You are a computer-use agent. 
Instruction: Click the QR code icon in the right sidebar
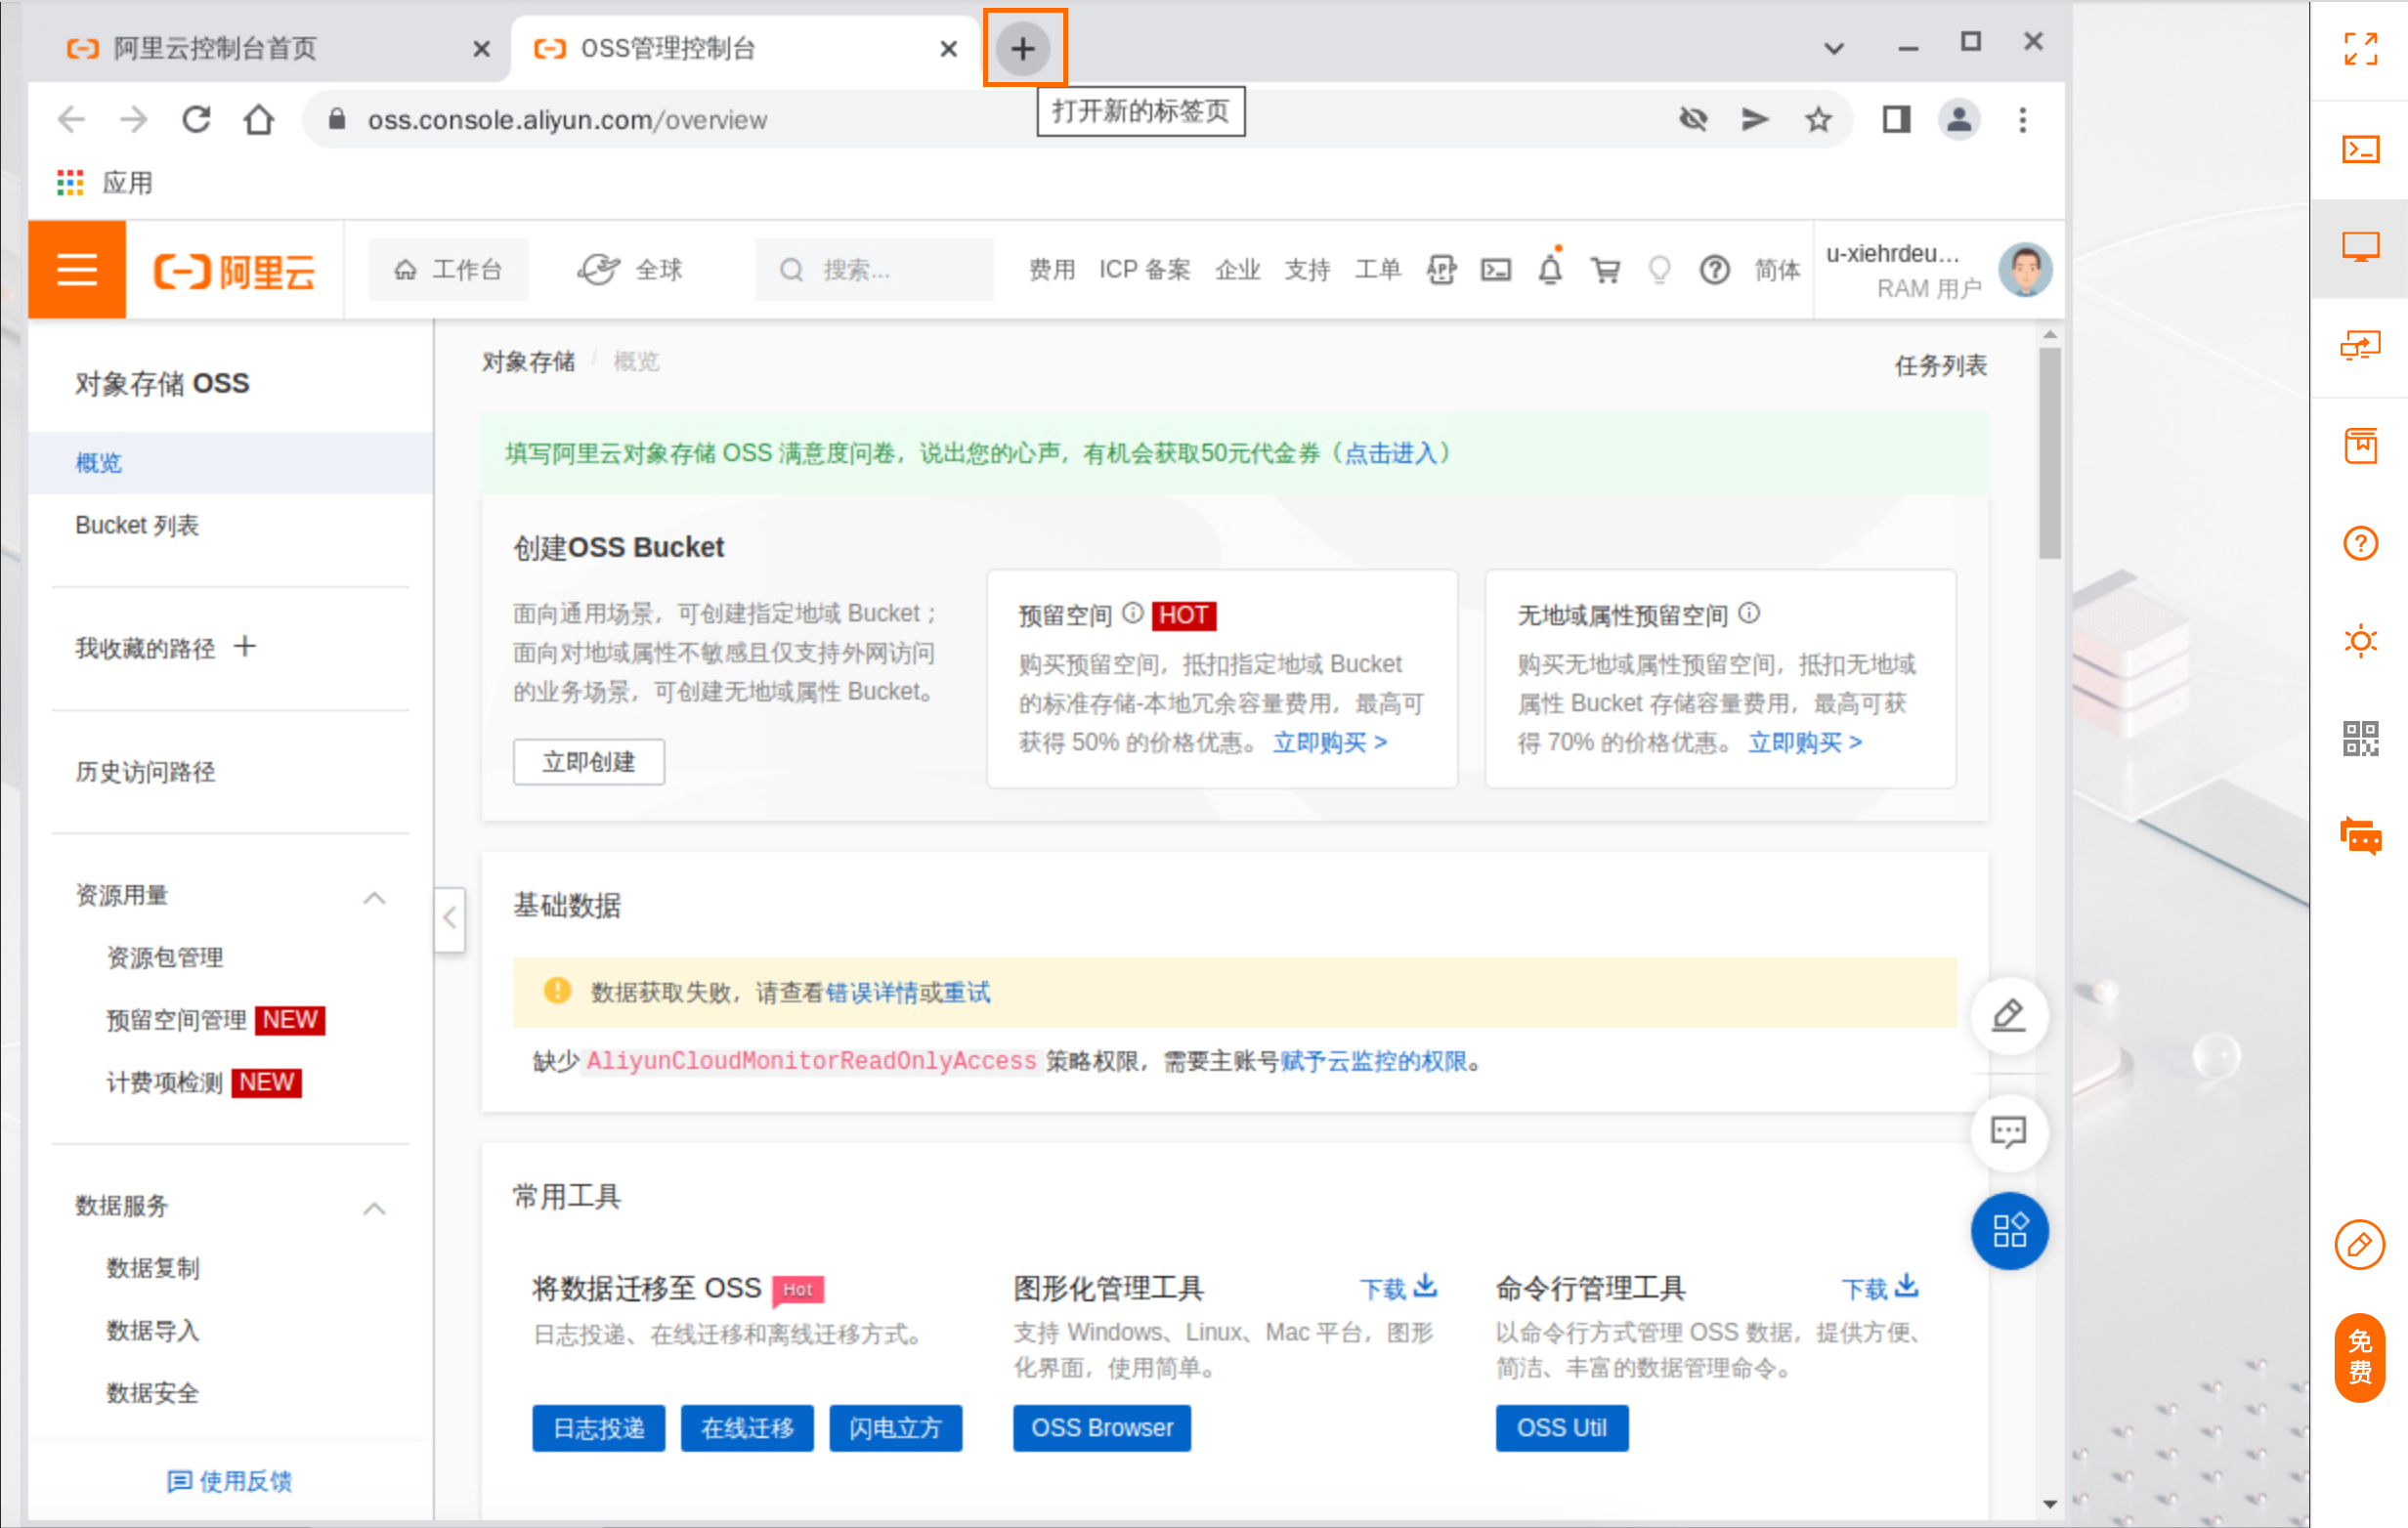pyautogui.click(x=2360, y=739)
